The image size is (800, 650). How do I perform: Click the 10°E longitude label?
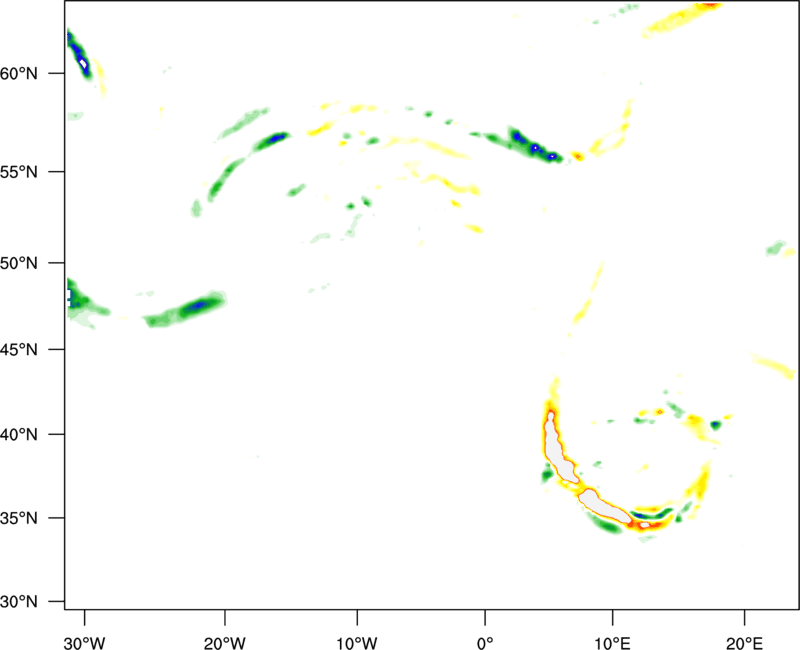(612, 643)
